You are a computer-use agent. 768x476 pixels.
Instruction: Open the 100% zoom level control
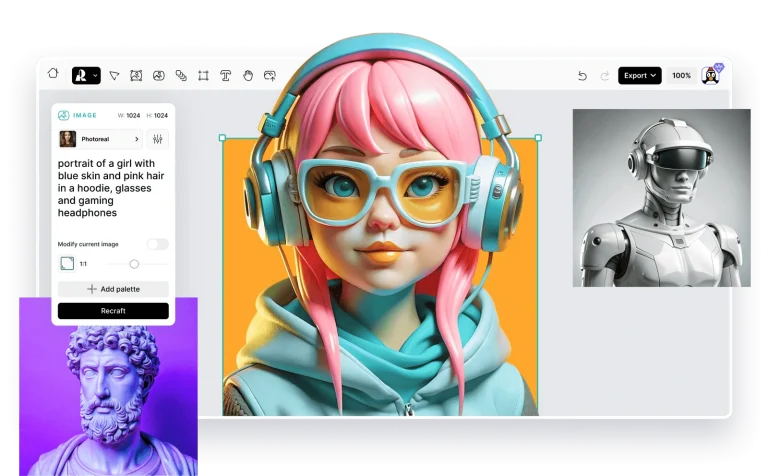pyautogui.click(x=681, y=75)
